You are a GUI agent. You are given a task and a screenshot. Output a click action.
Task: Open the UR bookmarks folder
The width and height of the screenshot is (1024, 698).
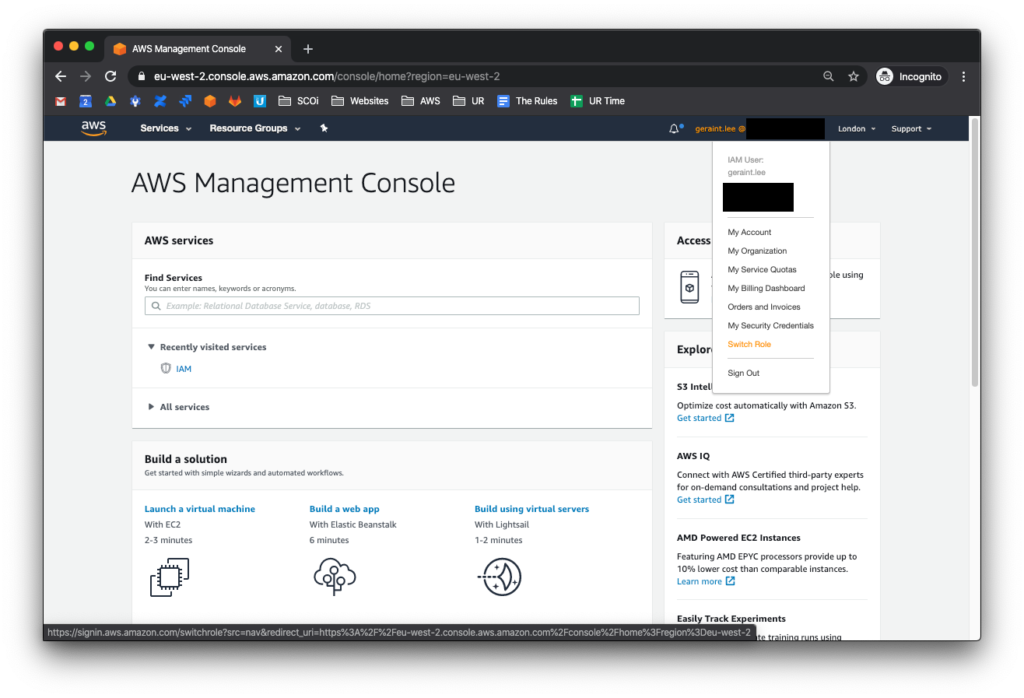[x=469, y=101]
